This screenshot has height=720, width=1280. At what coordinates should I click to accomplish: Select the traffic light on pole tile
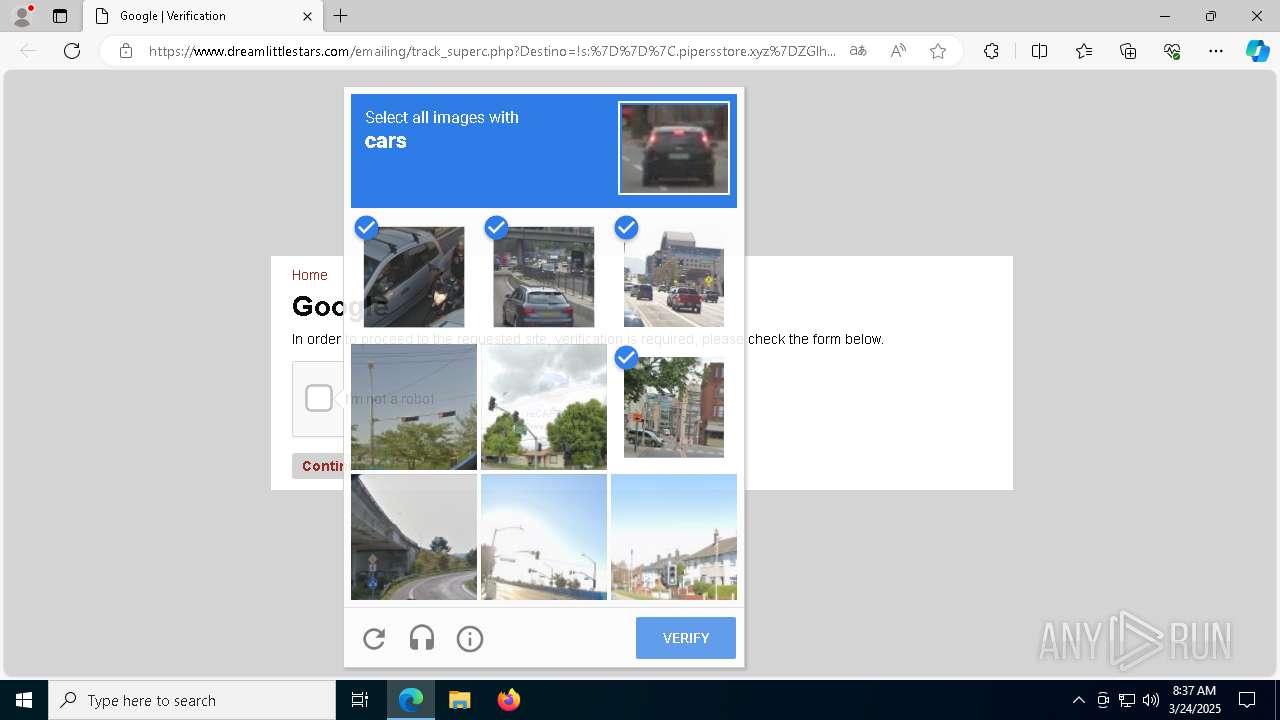(414, 407)
